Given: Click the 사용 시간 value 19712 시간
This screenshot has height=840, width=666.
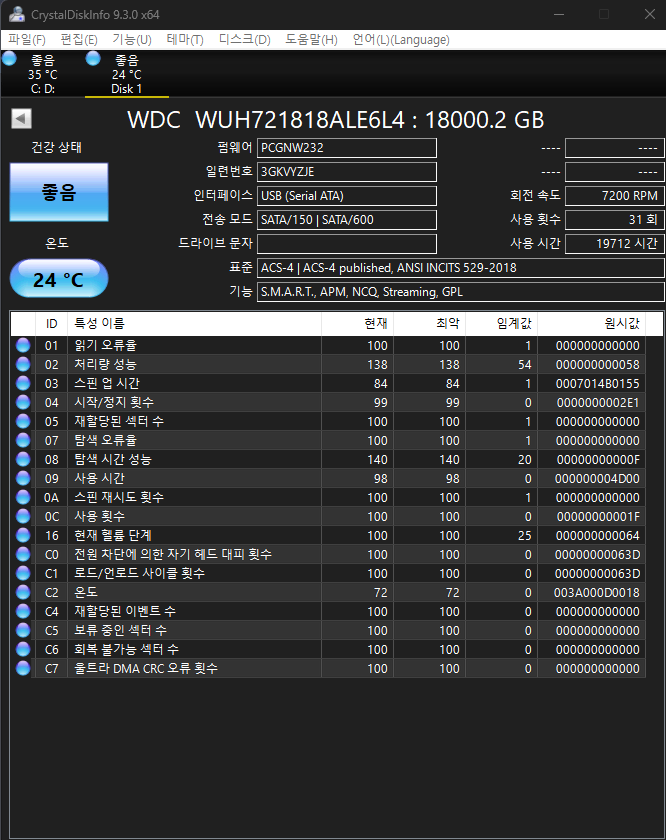Looking at the screenshot, I should point(615,244).
